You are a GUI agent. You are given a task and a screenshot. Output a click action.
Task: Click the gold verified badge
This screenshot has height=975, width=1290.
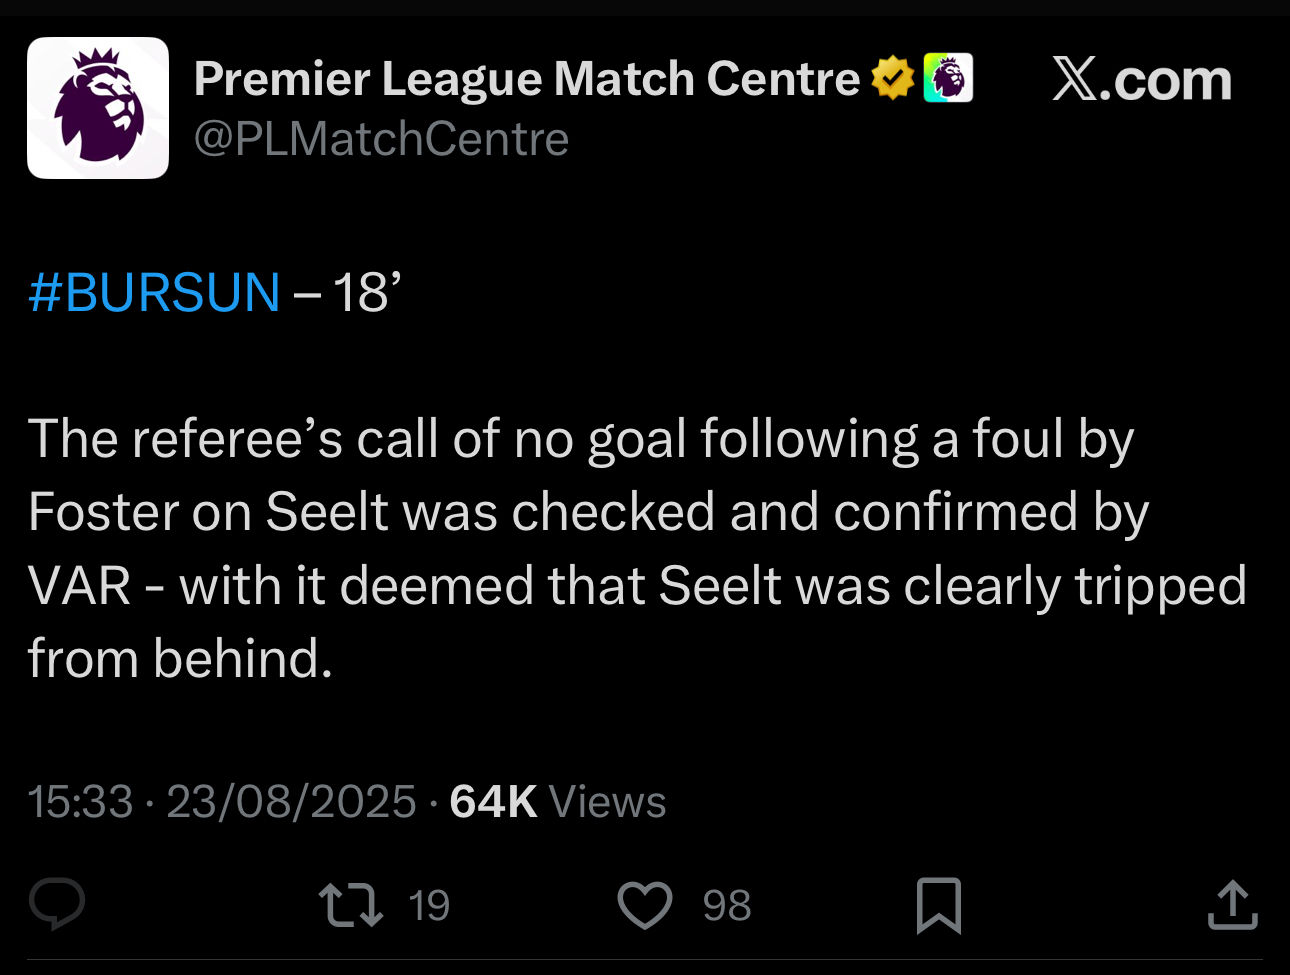[892, 79]
